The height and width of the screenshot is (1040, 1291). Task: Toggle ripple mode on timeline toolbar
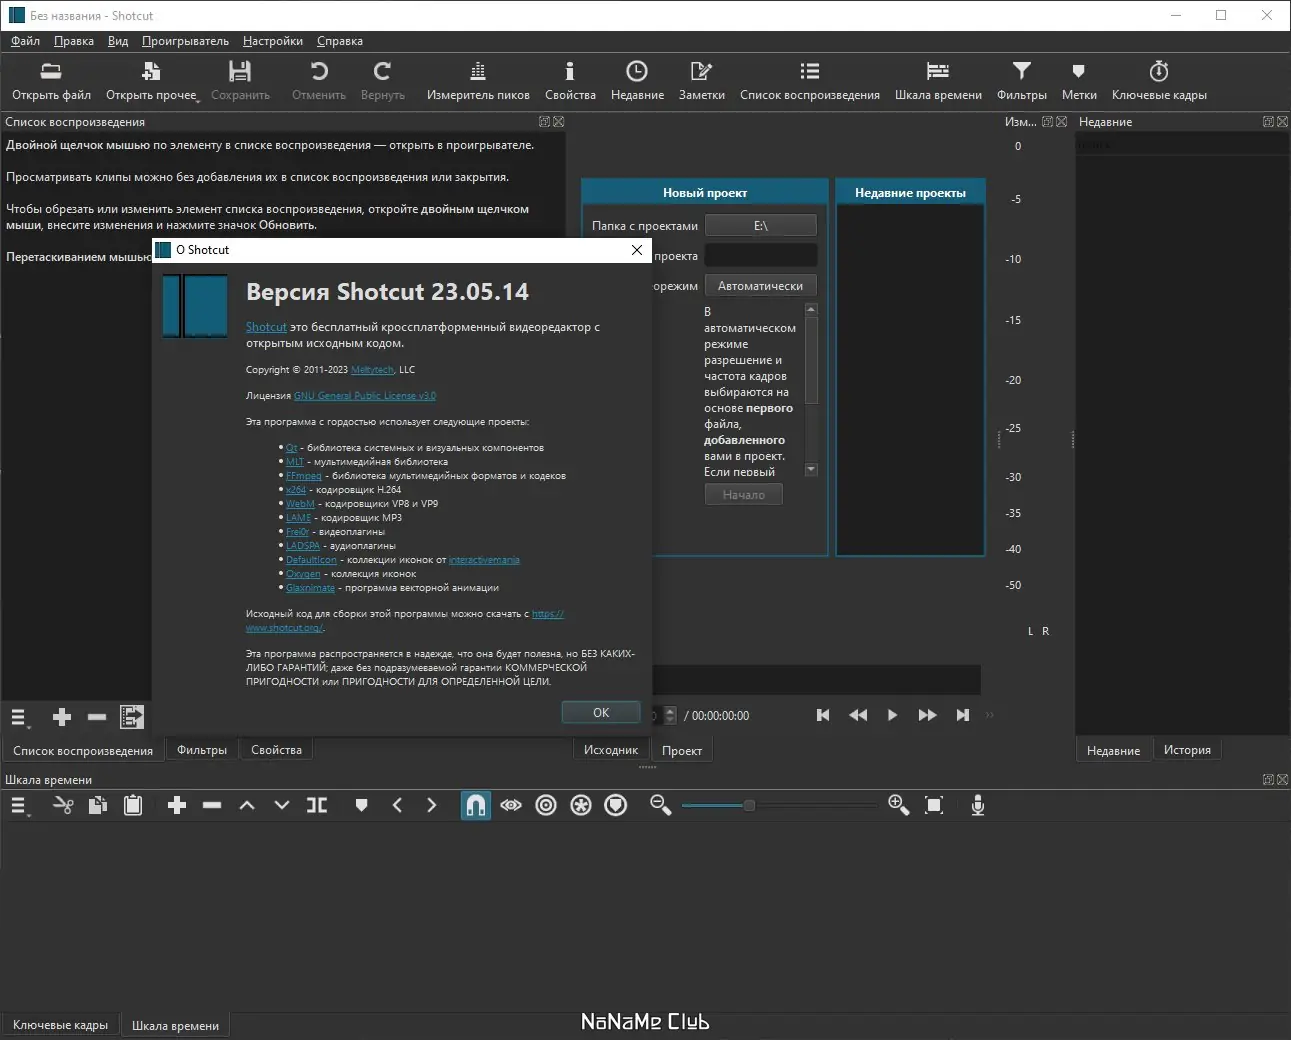click(x=546, y=805)
